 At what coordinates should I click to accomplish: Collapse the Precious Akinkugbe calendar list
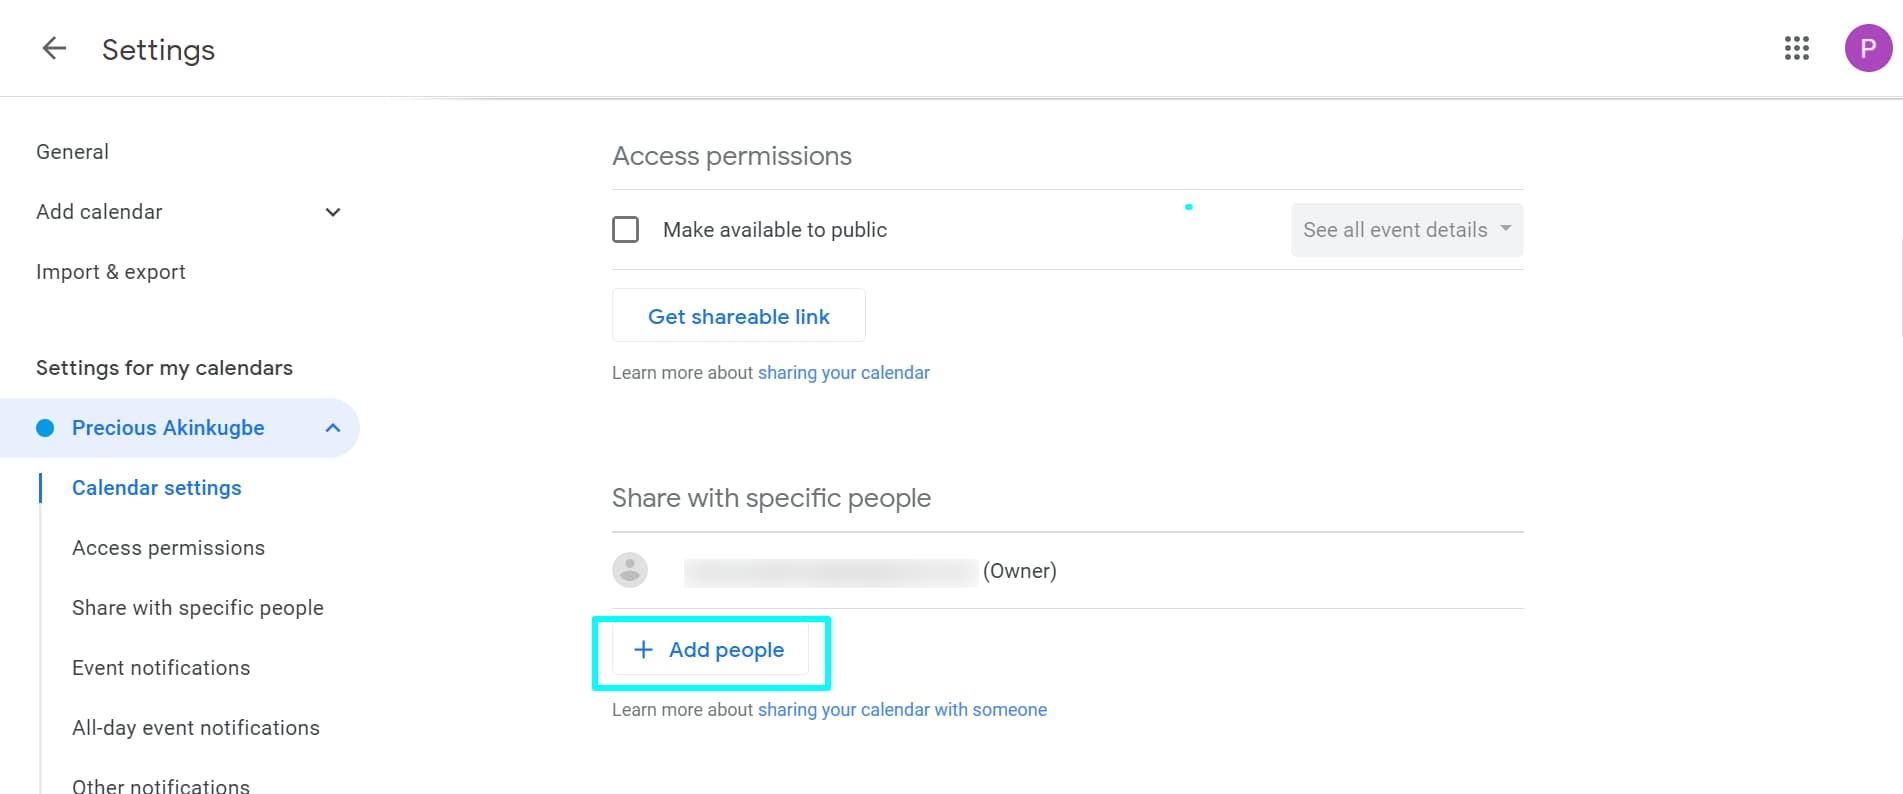(x=333, y=428)
